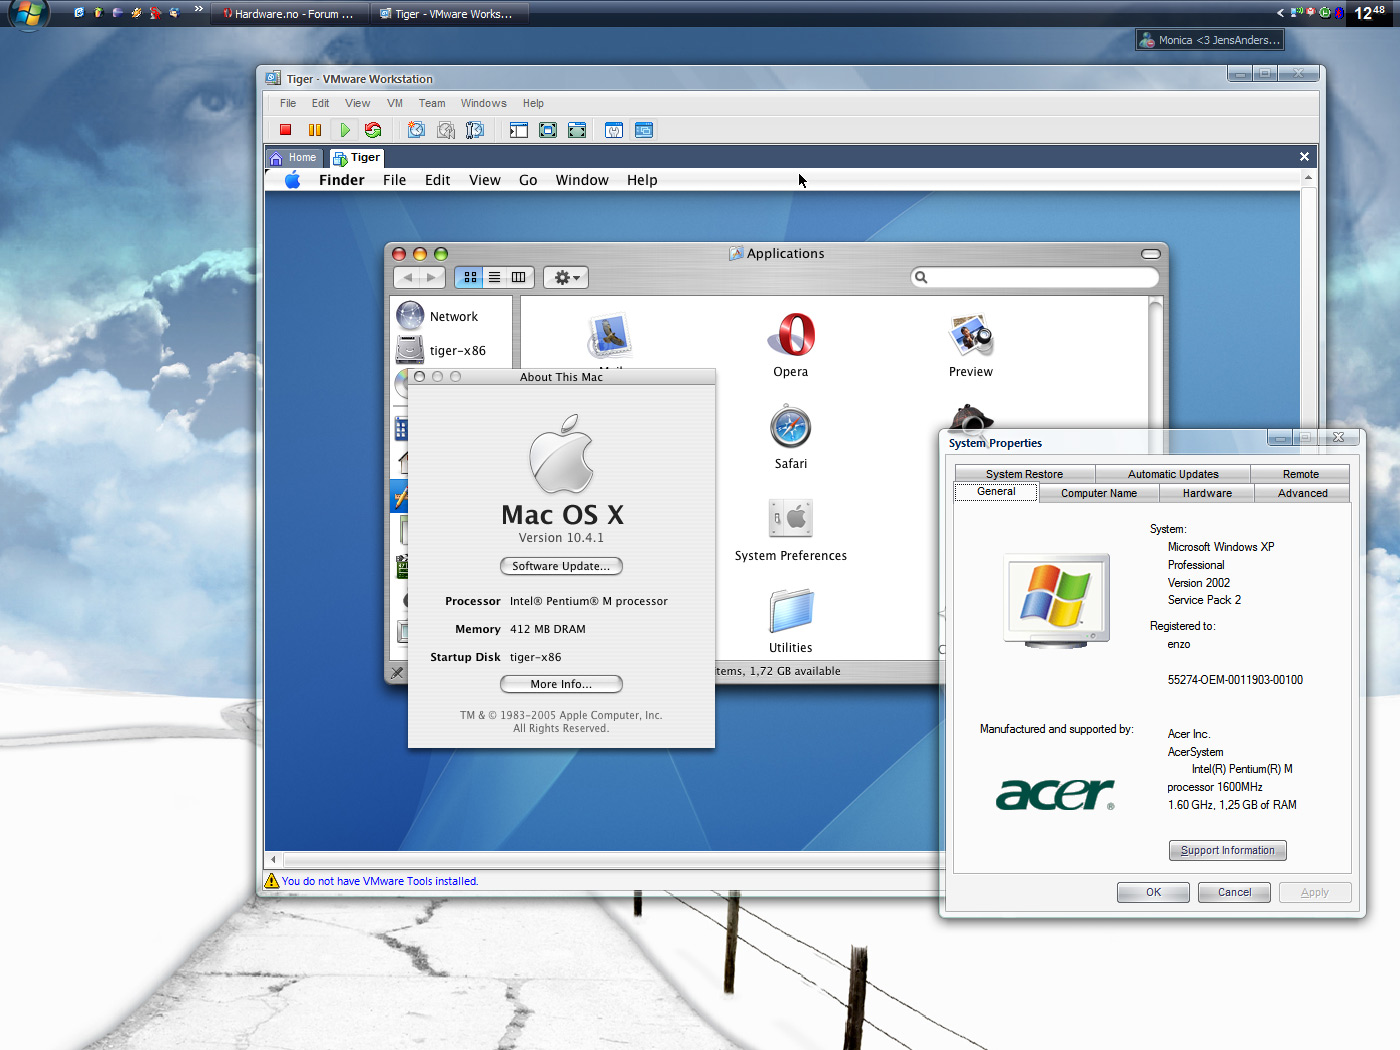This screenshot has width=1400, height=1050.
Task: Click the Finder forward arrow button
Action: (x=432, y=277)
